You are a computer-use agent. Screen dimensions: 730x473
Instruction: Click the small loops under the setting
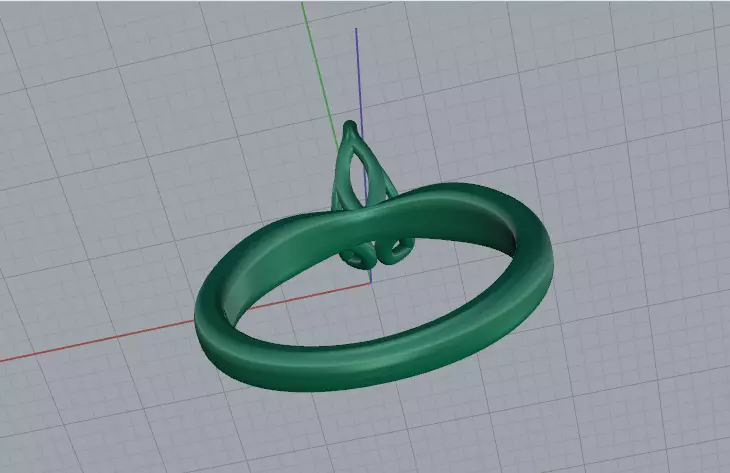(375, 253)
